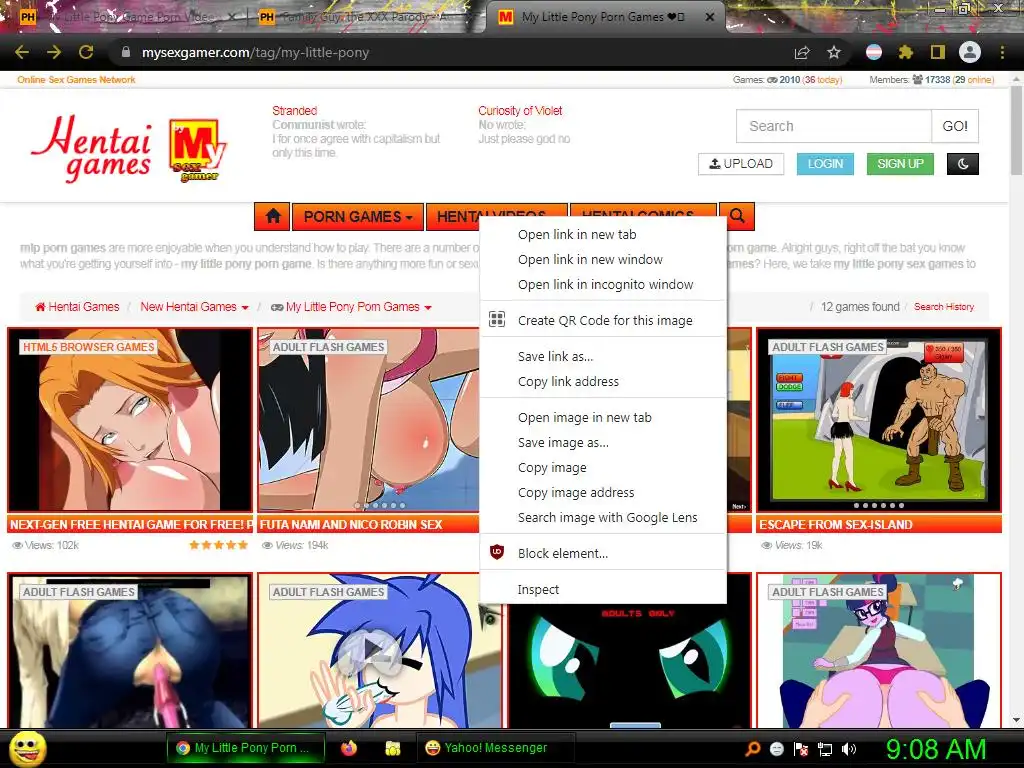1024x768 pixels.
Task: Bookmark this page with the star icon
Action: pyautogui.click(x=834, y=52)
